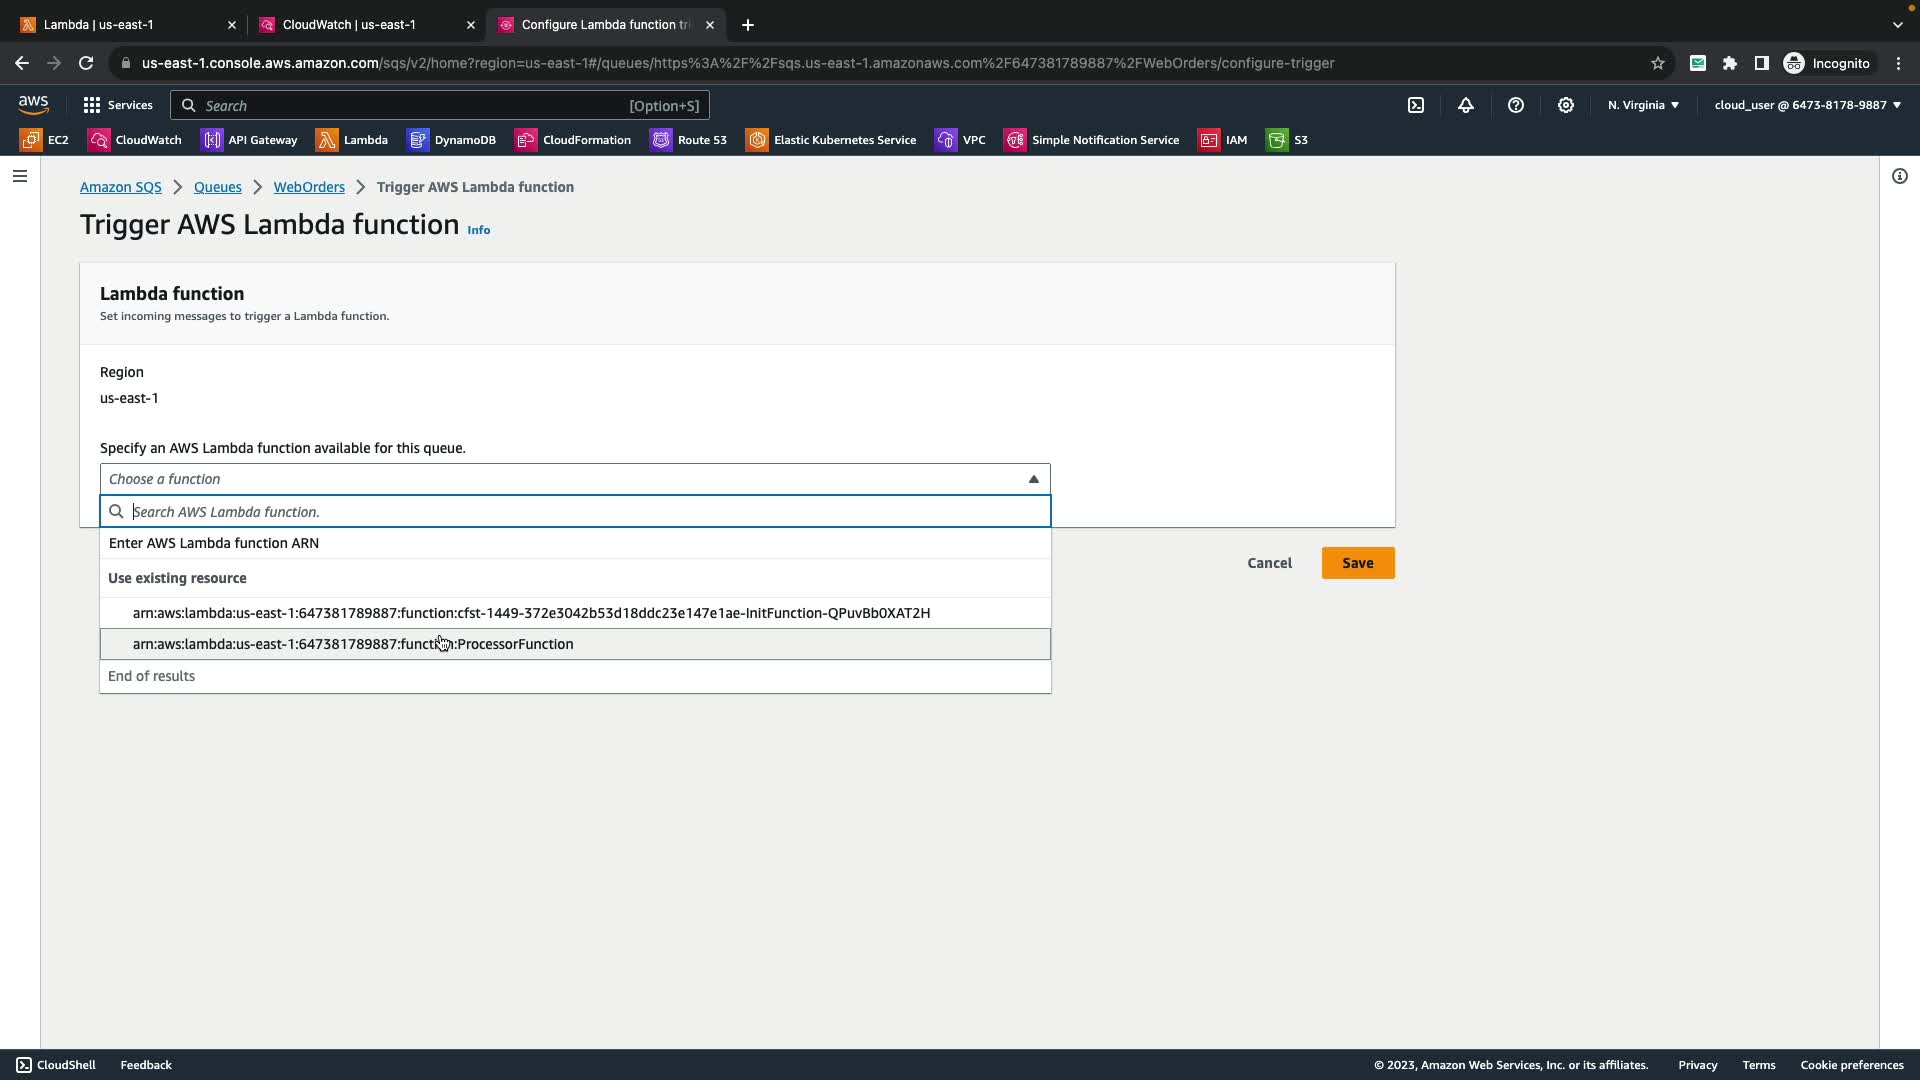This screenshot has height=1080, width=1920.
Task: Collapse the Choose a function dropdown
Action: tap(1034, 479)
